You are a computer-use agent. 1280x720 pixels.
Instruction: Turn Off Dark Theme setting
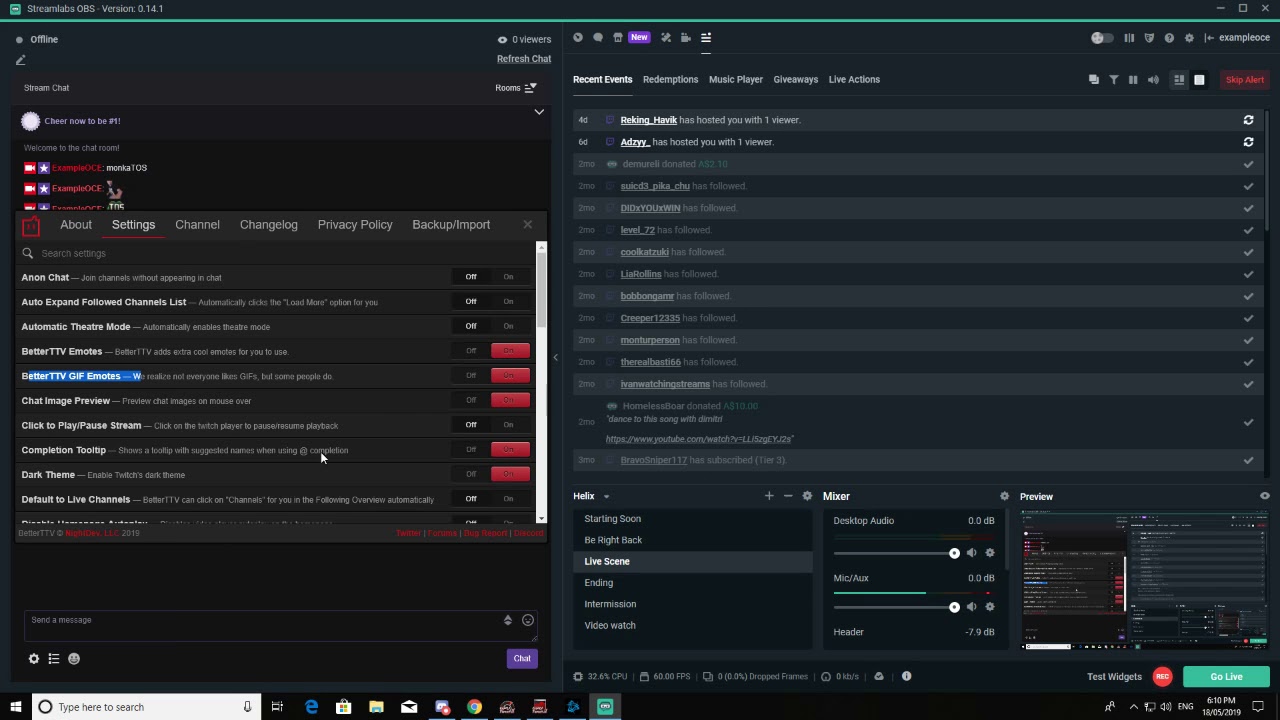(x=471, y=474)
